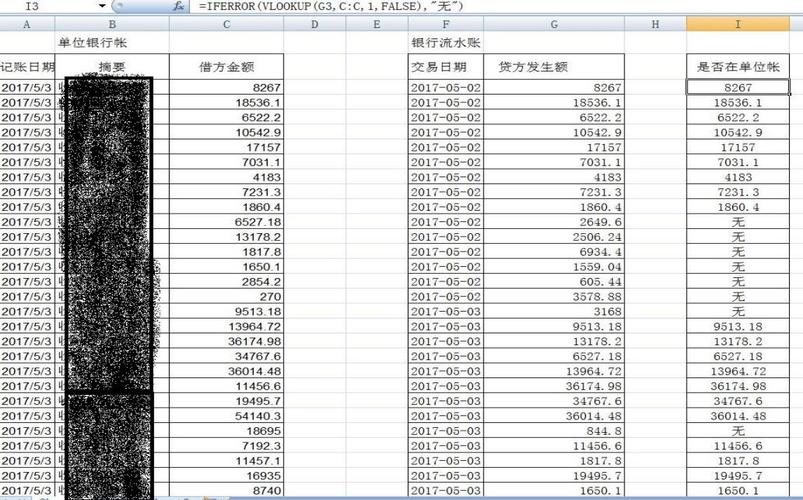
Task: Click the 摘要 header cell
Action: pyautogui.click(x=112, y=67)
